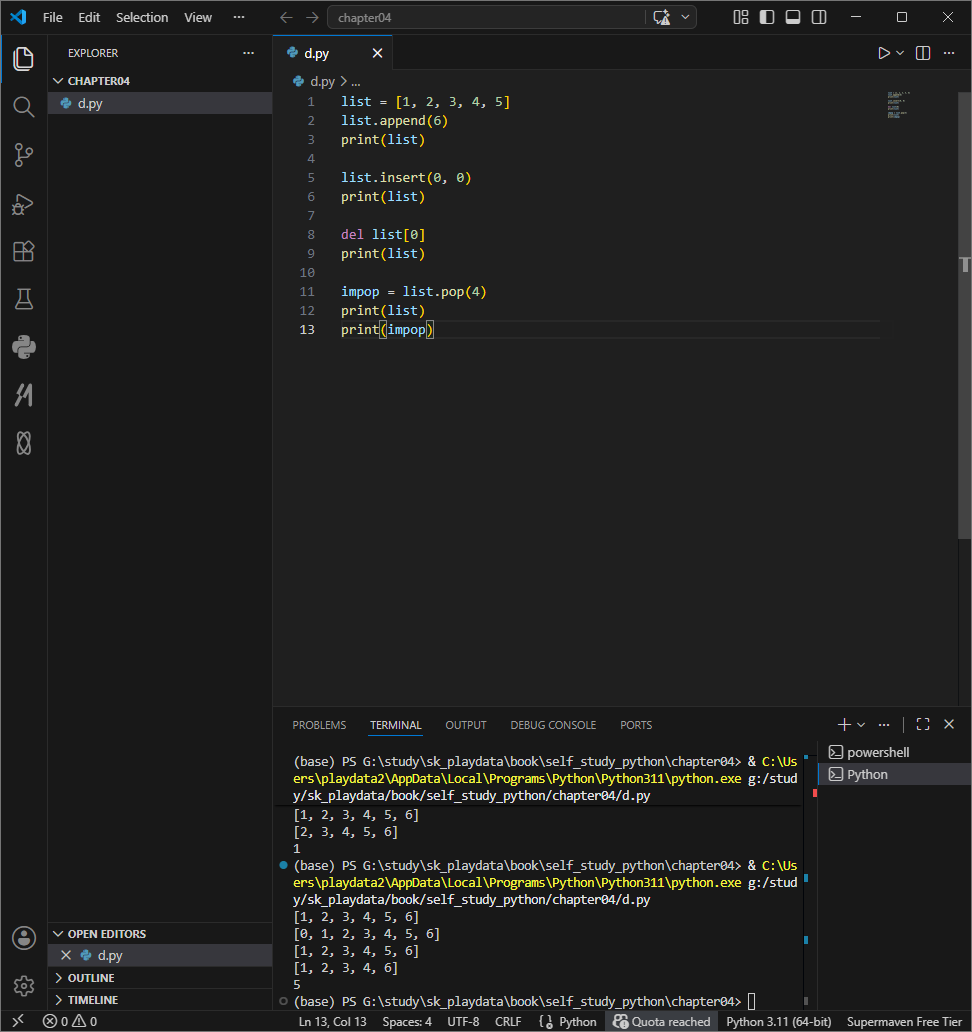
Task: Collapse the OPEN EDITORS section
Action: coord(160,934)
